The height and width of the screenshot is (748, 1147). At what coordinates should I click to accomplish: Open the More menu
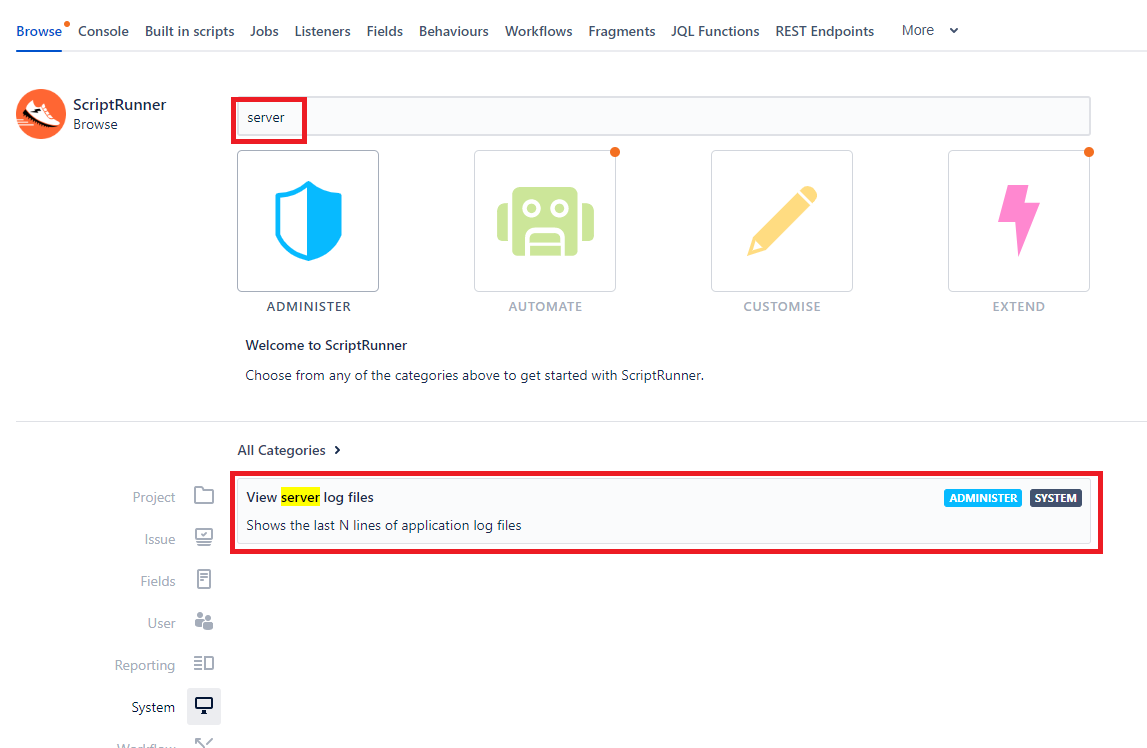[x=930, y=31]
